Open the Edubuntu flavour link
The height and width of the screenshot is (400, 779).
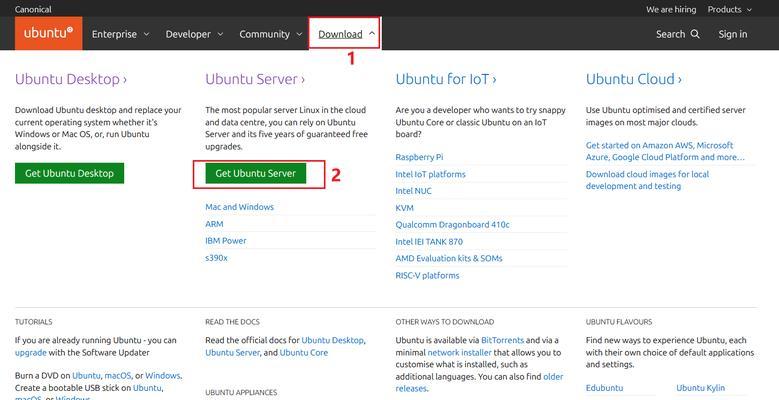click(x=604, y=388)
